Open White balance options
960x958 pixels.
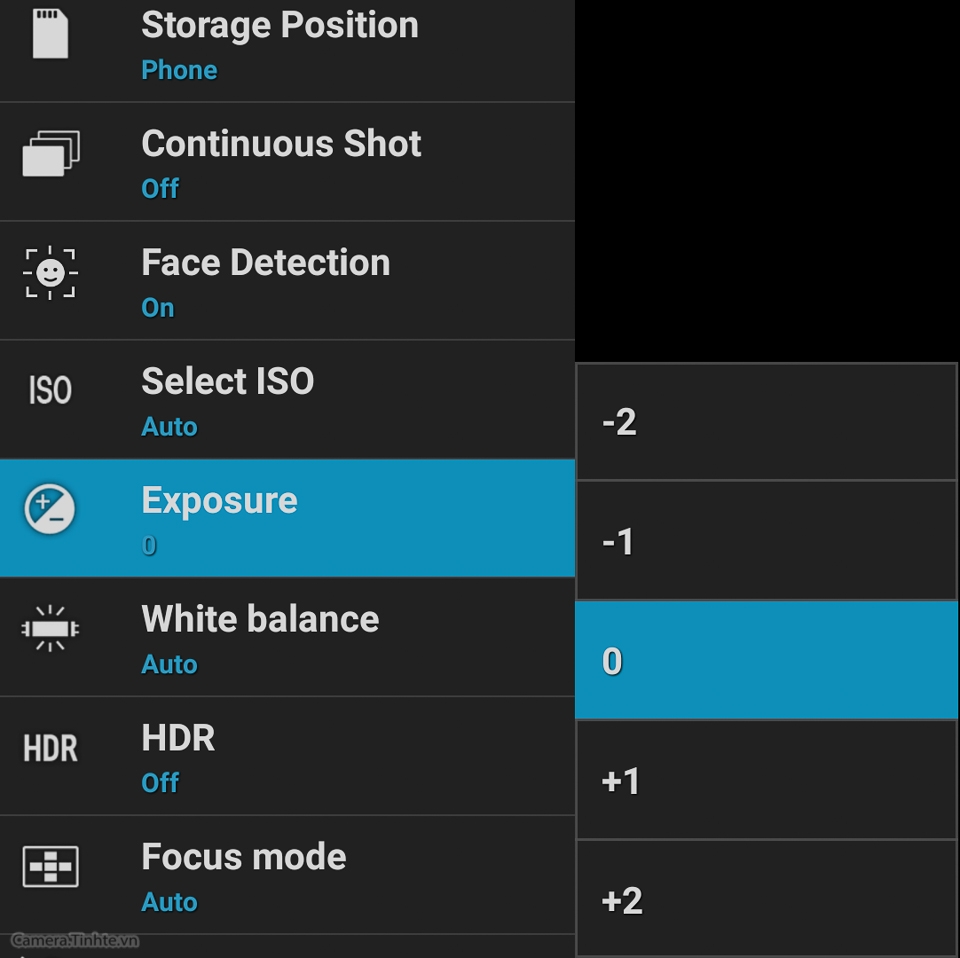point(287,637)
